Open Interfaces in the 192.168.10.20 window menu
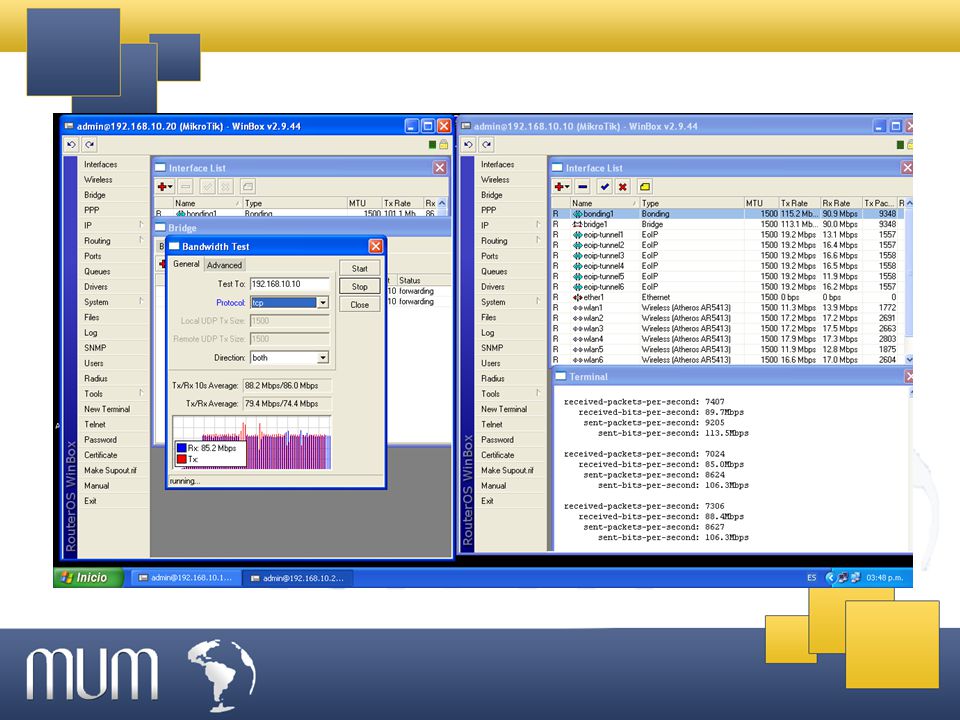Viewport: 960px width, 720px height. pos(100,165)
